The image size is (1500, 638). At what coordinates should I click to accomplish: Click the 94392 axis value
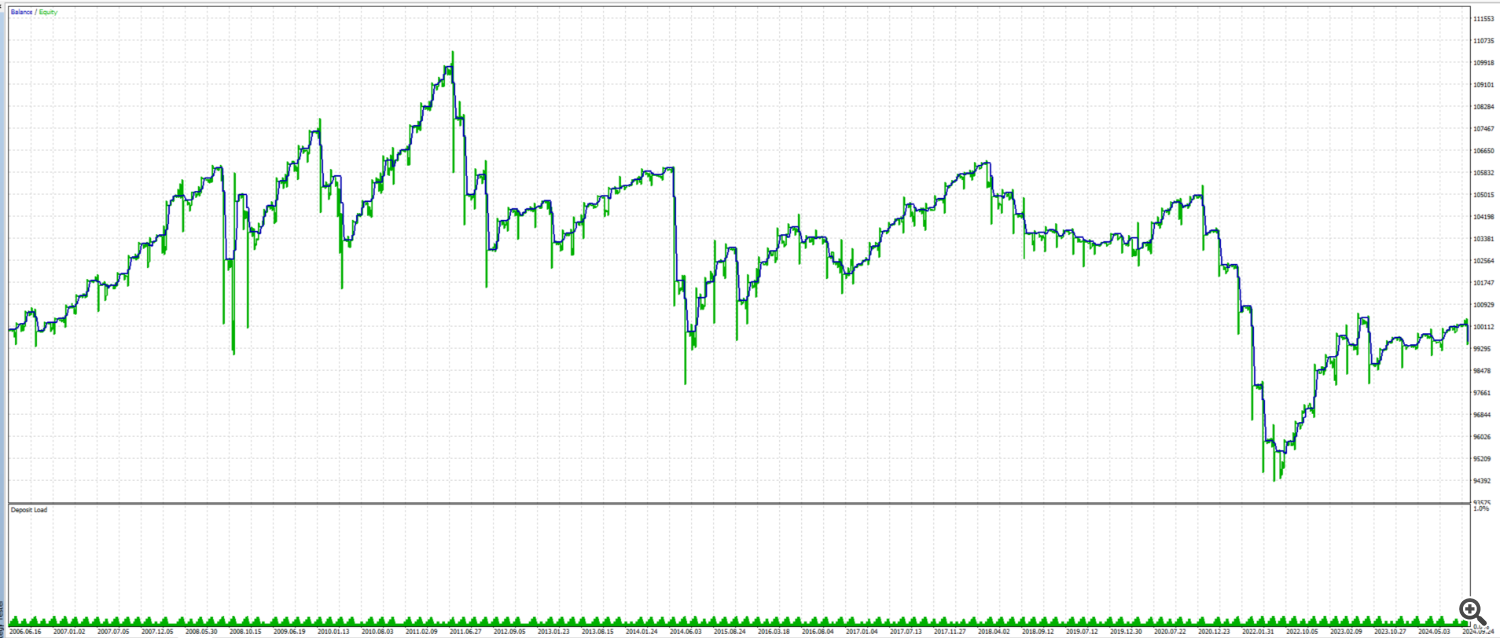click(x=1482, y=481)
